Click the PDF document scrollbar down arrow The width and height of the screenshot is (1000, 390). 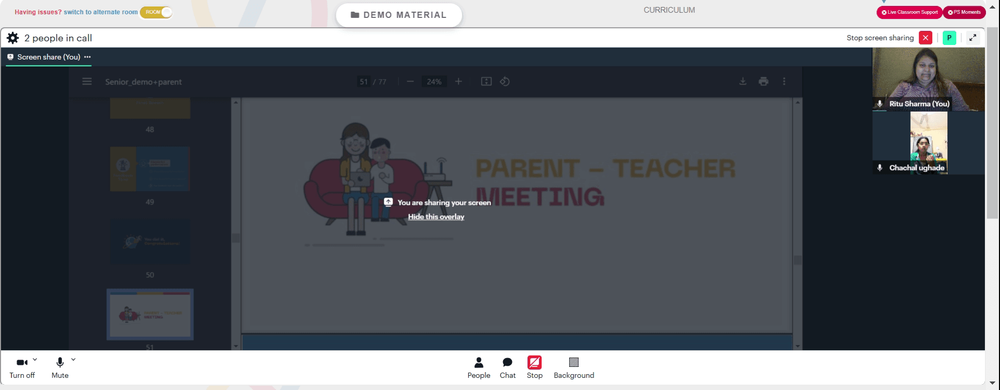click(797, 346)
